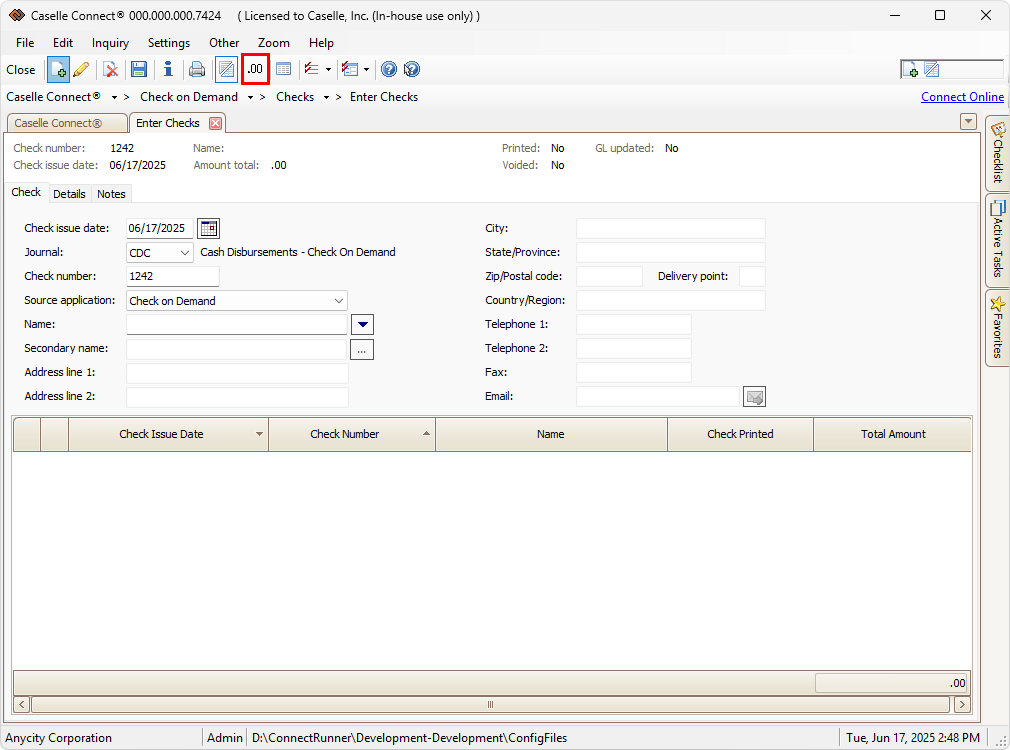Image resolution: width=1010 pixels, height=750 pixels.
Task: Click the .00 amount toolbar button
Action: tap(256, 70)
